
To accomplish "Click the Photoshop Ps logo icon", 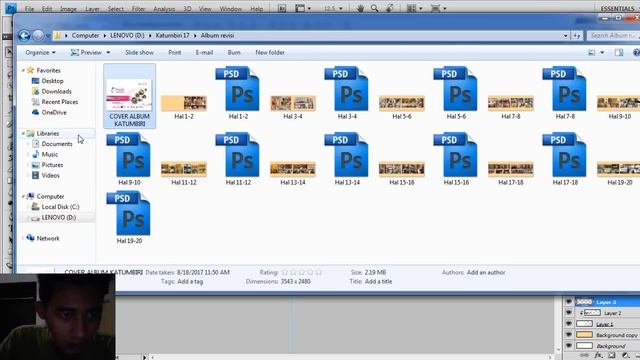I will [x=10, y=8].
